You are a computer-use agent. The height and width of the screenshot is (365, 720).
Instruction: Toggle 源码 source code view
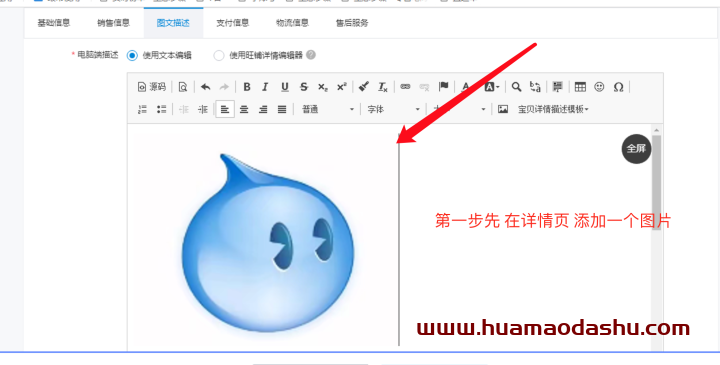click(x=152, y=87)
